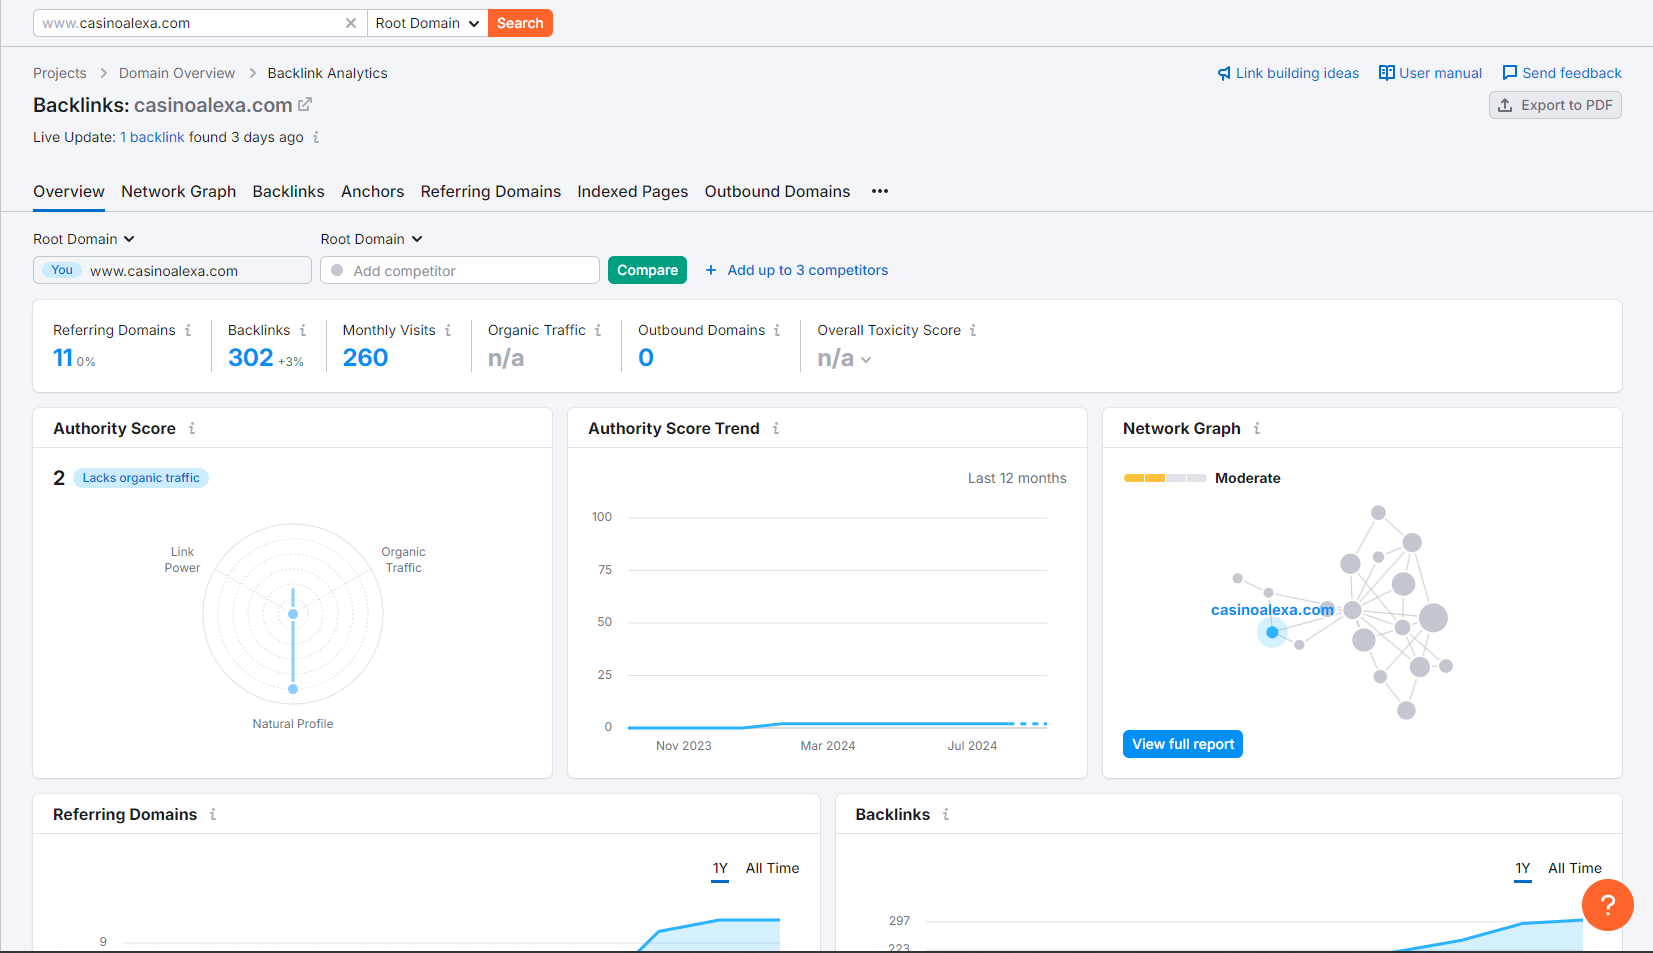1653x953 pixels.
Task: Switch to the Anchors tab
Action: pos(372,191)
